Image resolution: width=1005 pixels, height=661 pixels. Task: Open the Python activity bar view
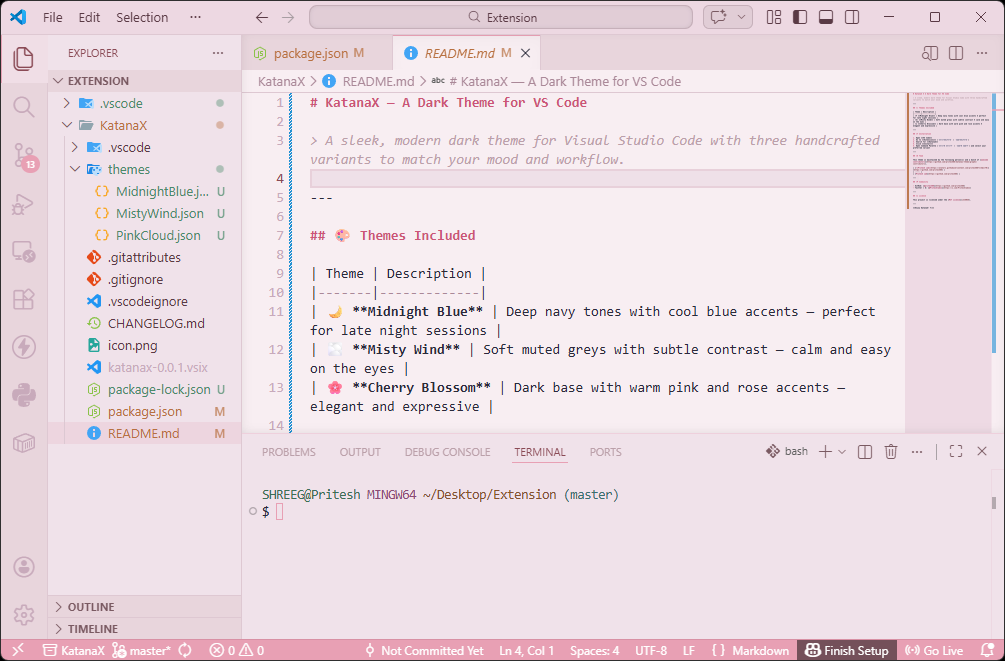click(24, 395)
